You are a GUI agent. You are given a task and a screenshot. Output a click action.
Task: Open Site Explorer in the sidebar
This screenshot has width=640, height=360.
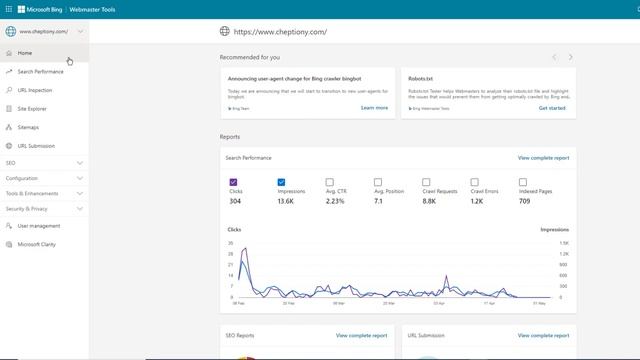coord(44,109)
